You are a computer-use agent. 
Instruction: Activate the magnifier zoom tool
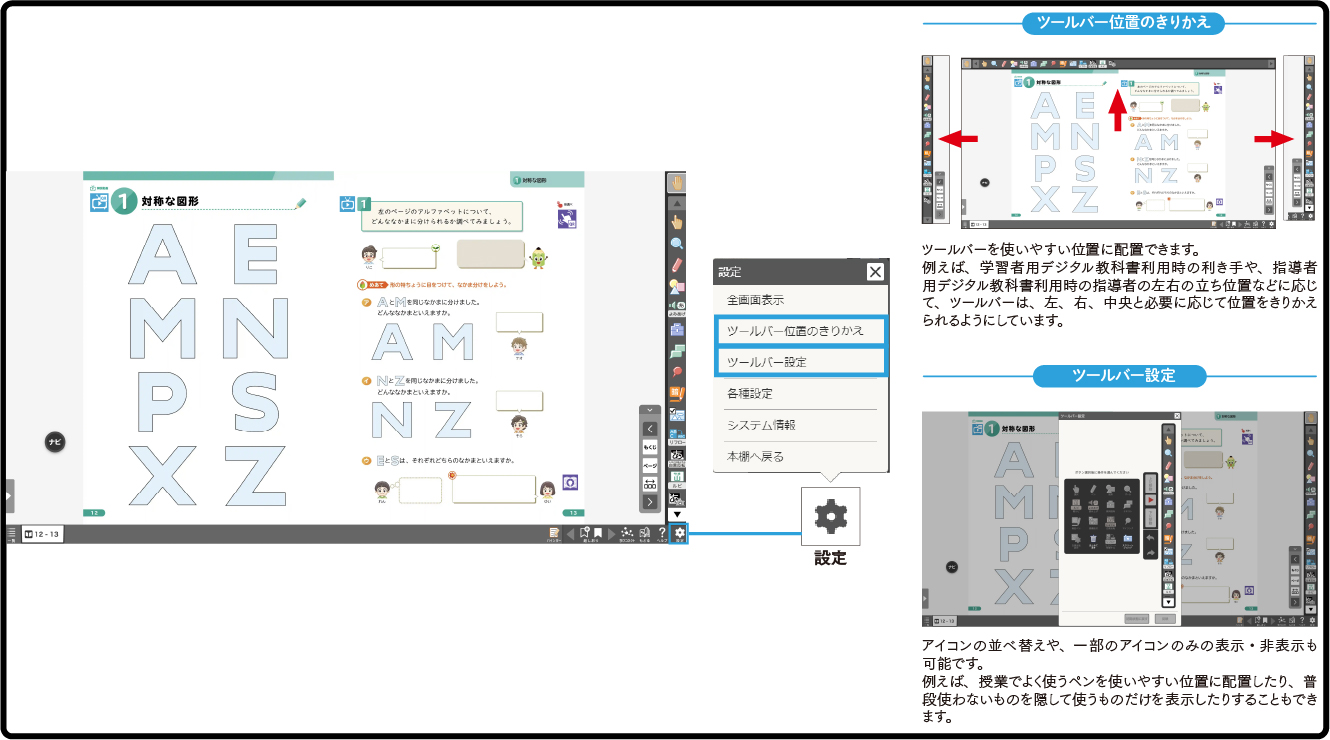677,243
